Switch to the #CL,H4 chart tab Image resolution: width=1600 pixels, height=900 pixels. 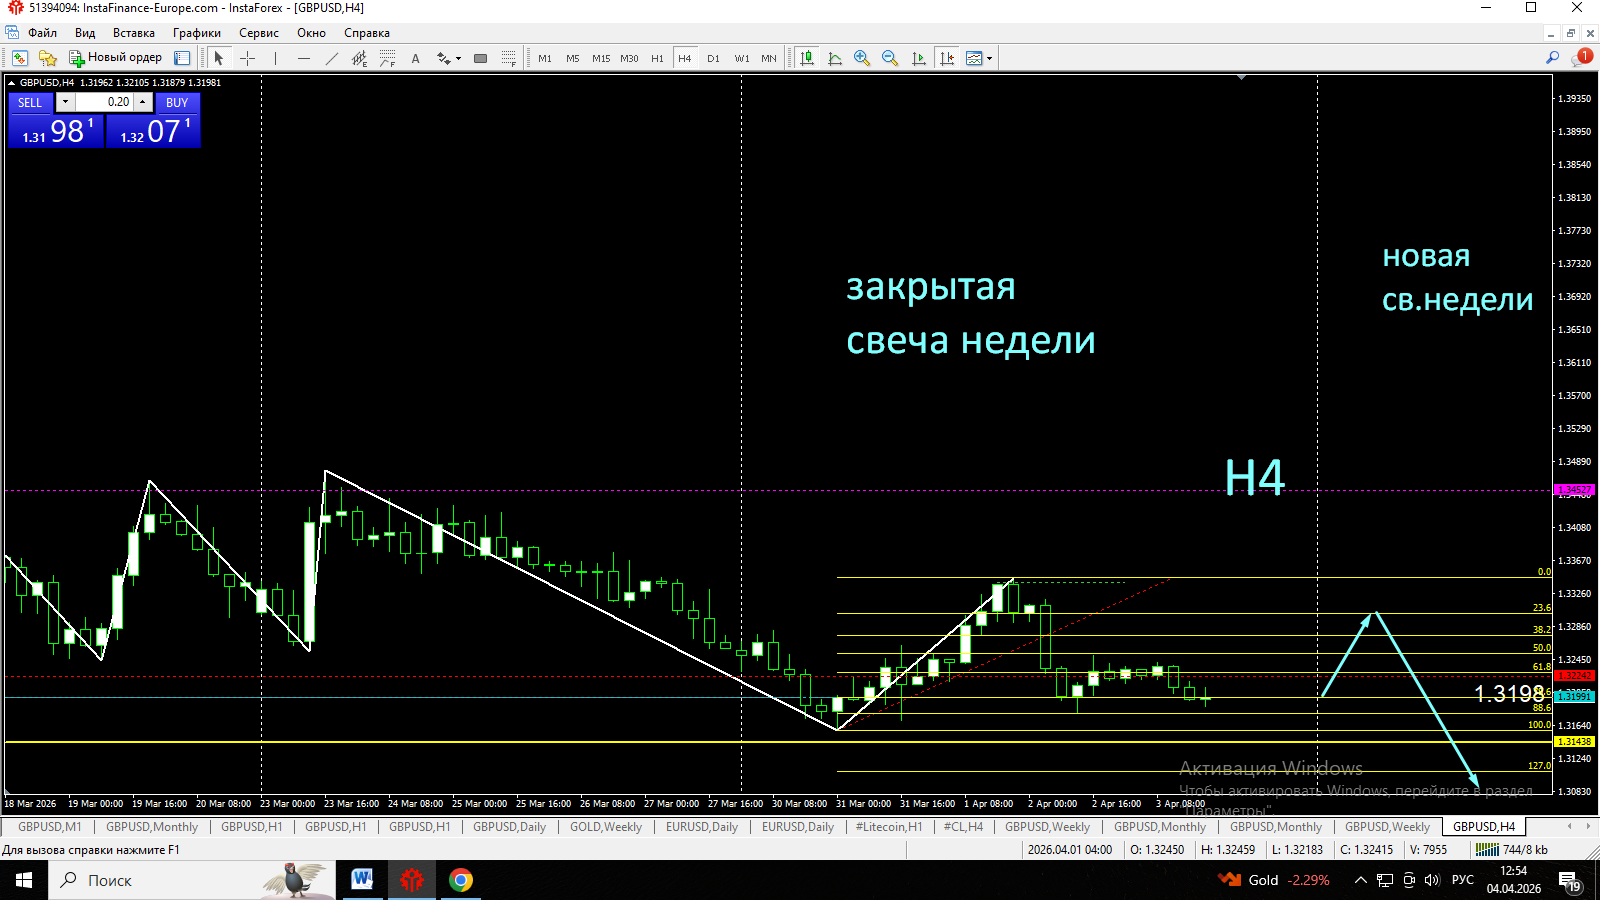click(x=963, y=827)
